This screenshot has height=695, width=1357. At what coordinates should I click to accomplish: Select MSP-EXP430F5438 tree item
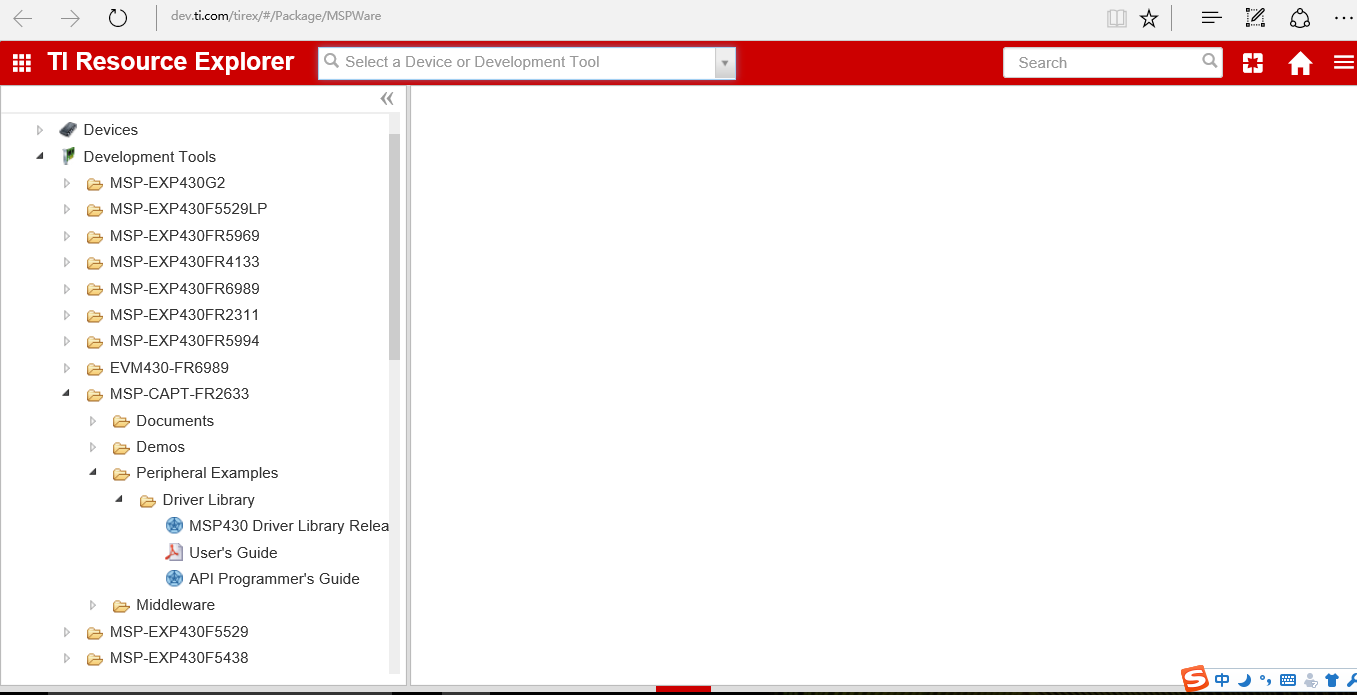pos(179,658)
